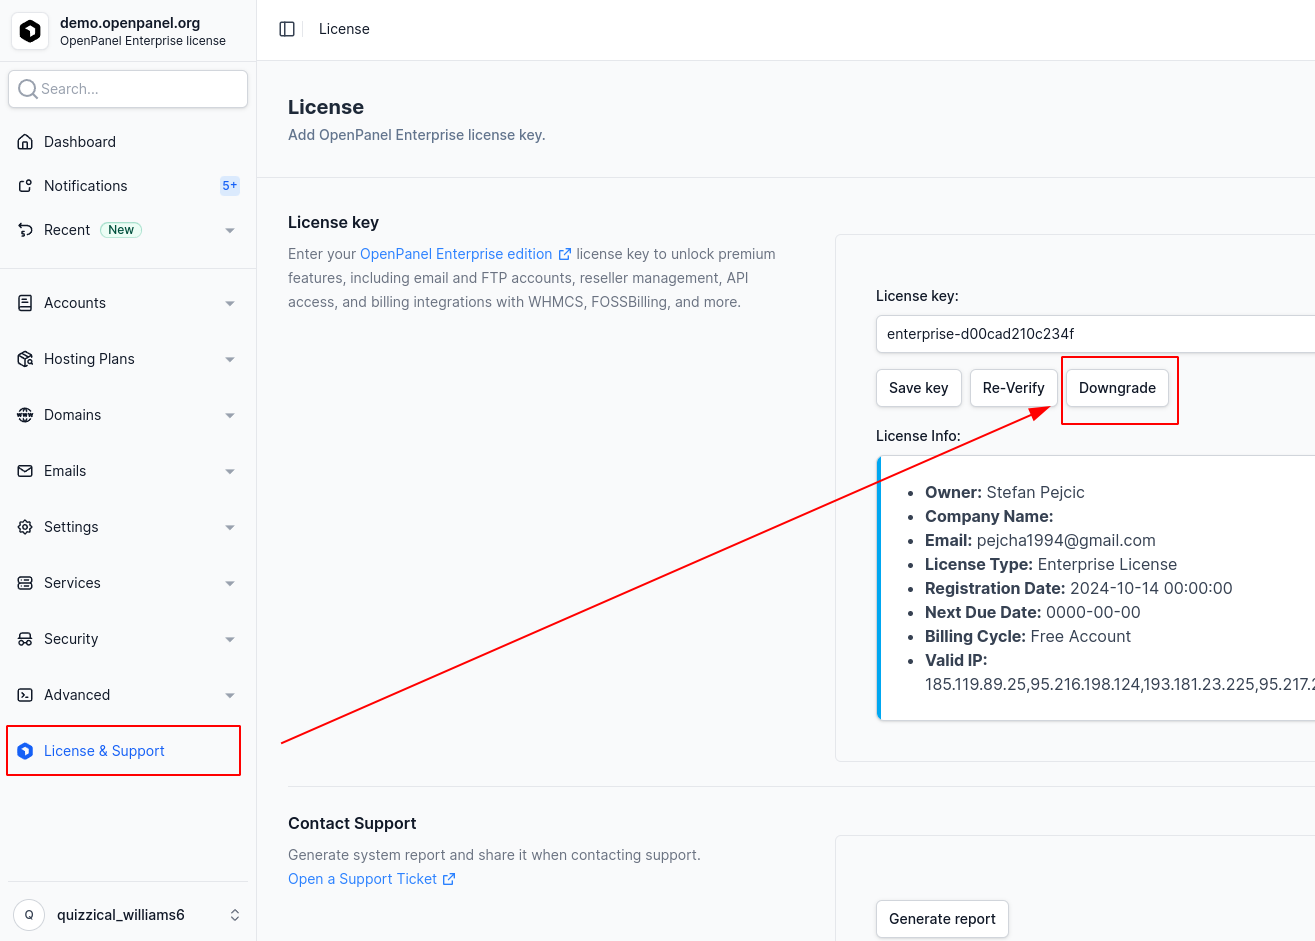The width and height of the screenshot is (1315, 941).
Task: Click the Domains globe icon
Action: tap(25, 415)
